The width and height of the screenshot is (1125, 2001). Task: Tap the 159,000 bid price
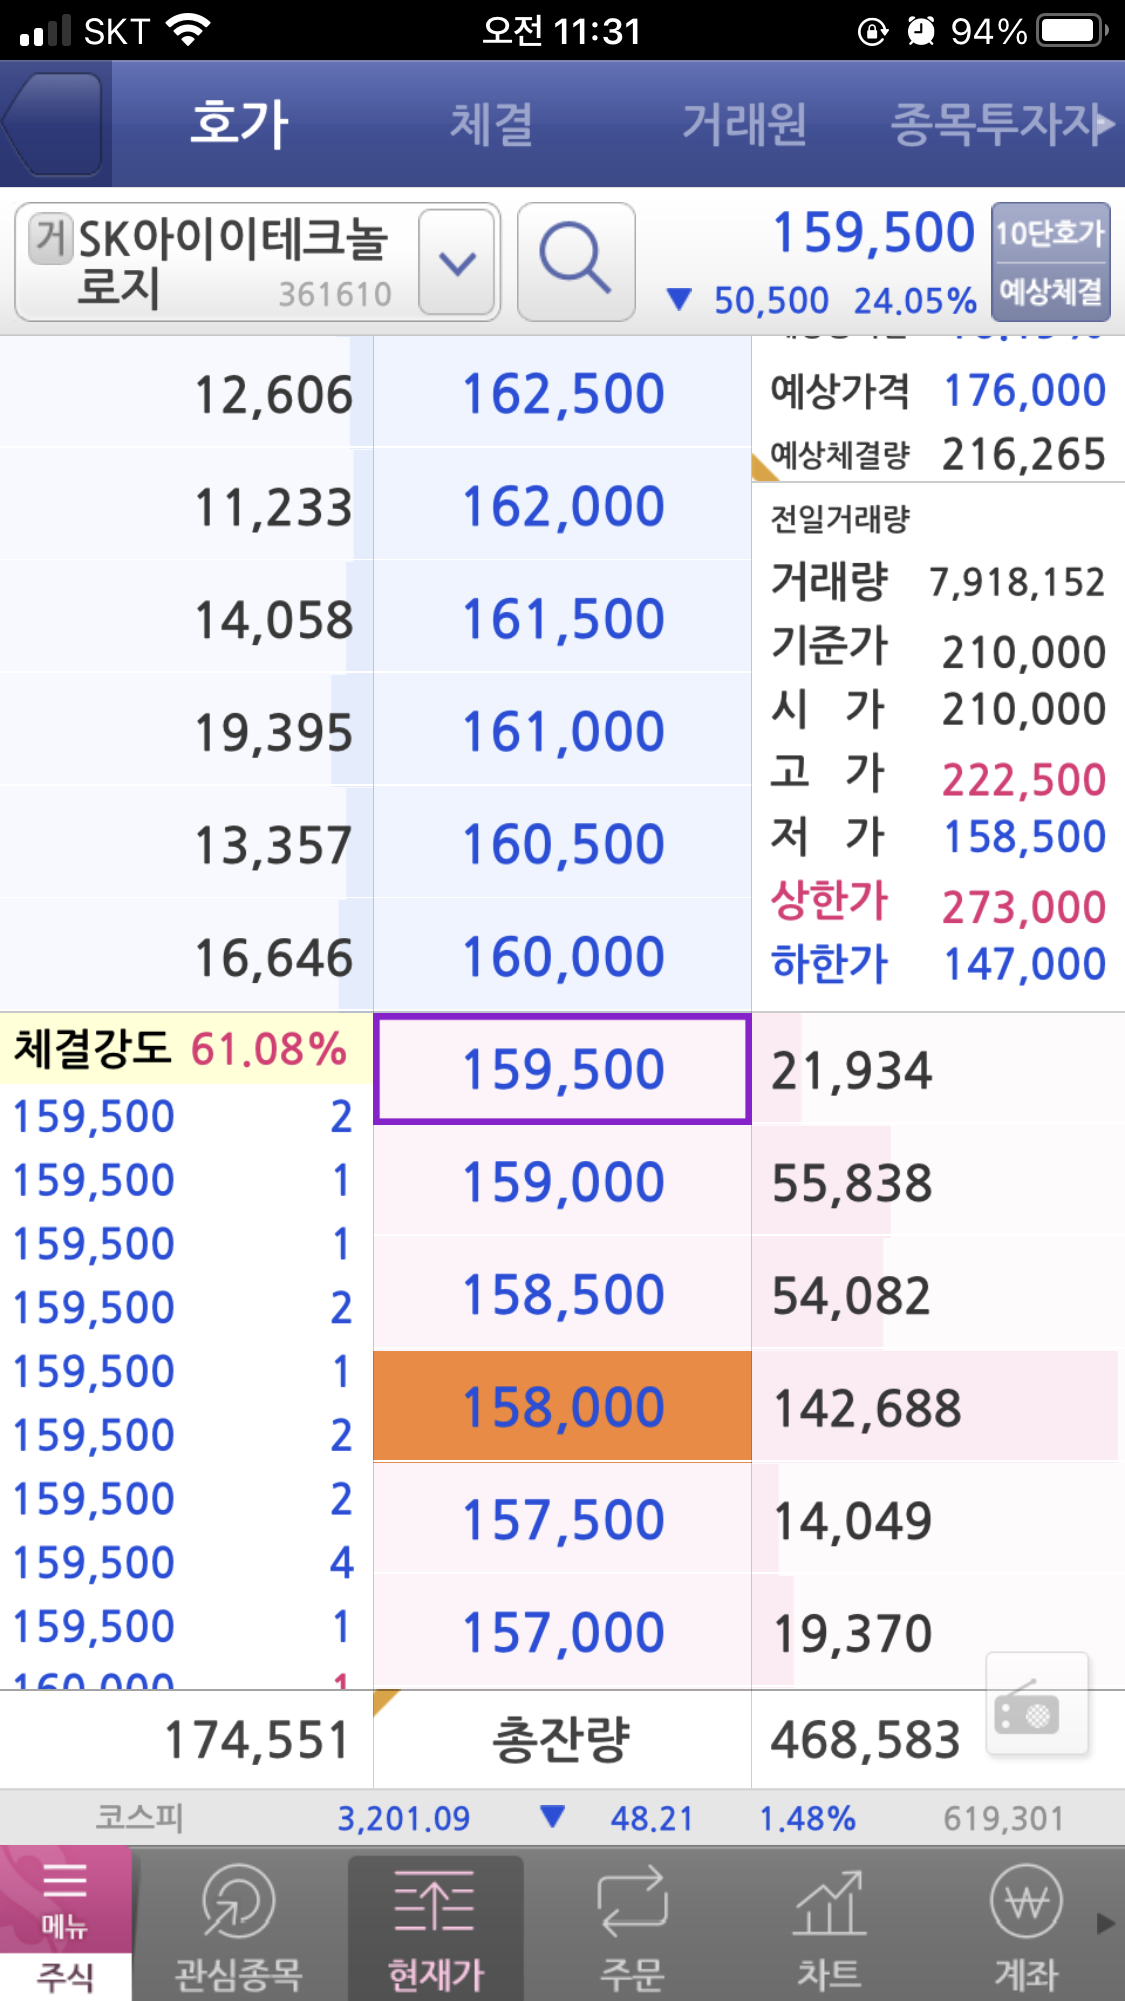click(562, 1182)
